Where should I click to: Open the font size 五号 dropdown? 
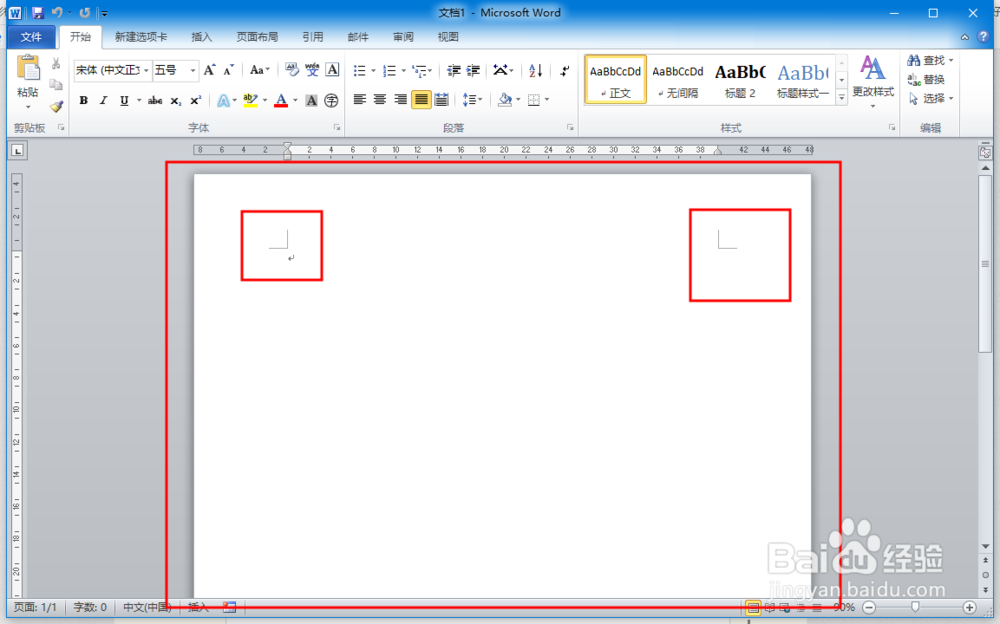(193, 70)
